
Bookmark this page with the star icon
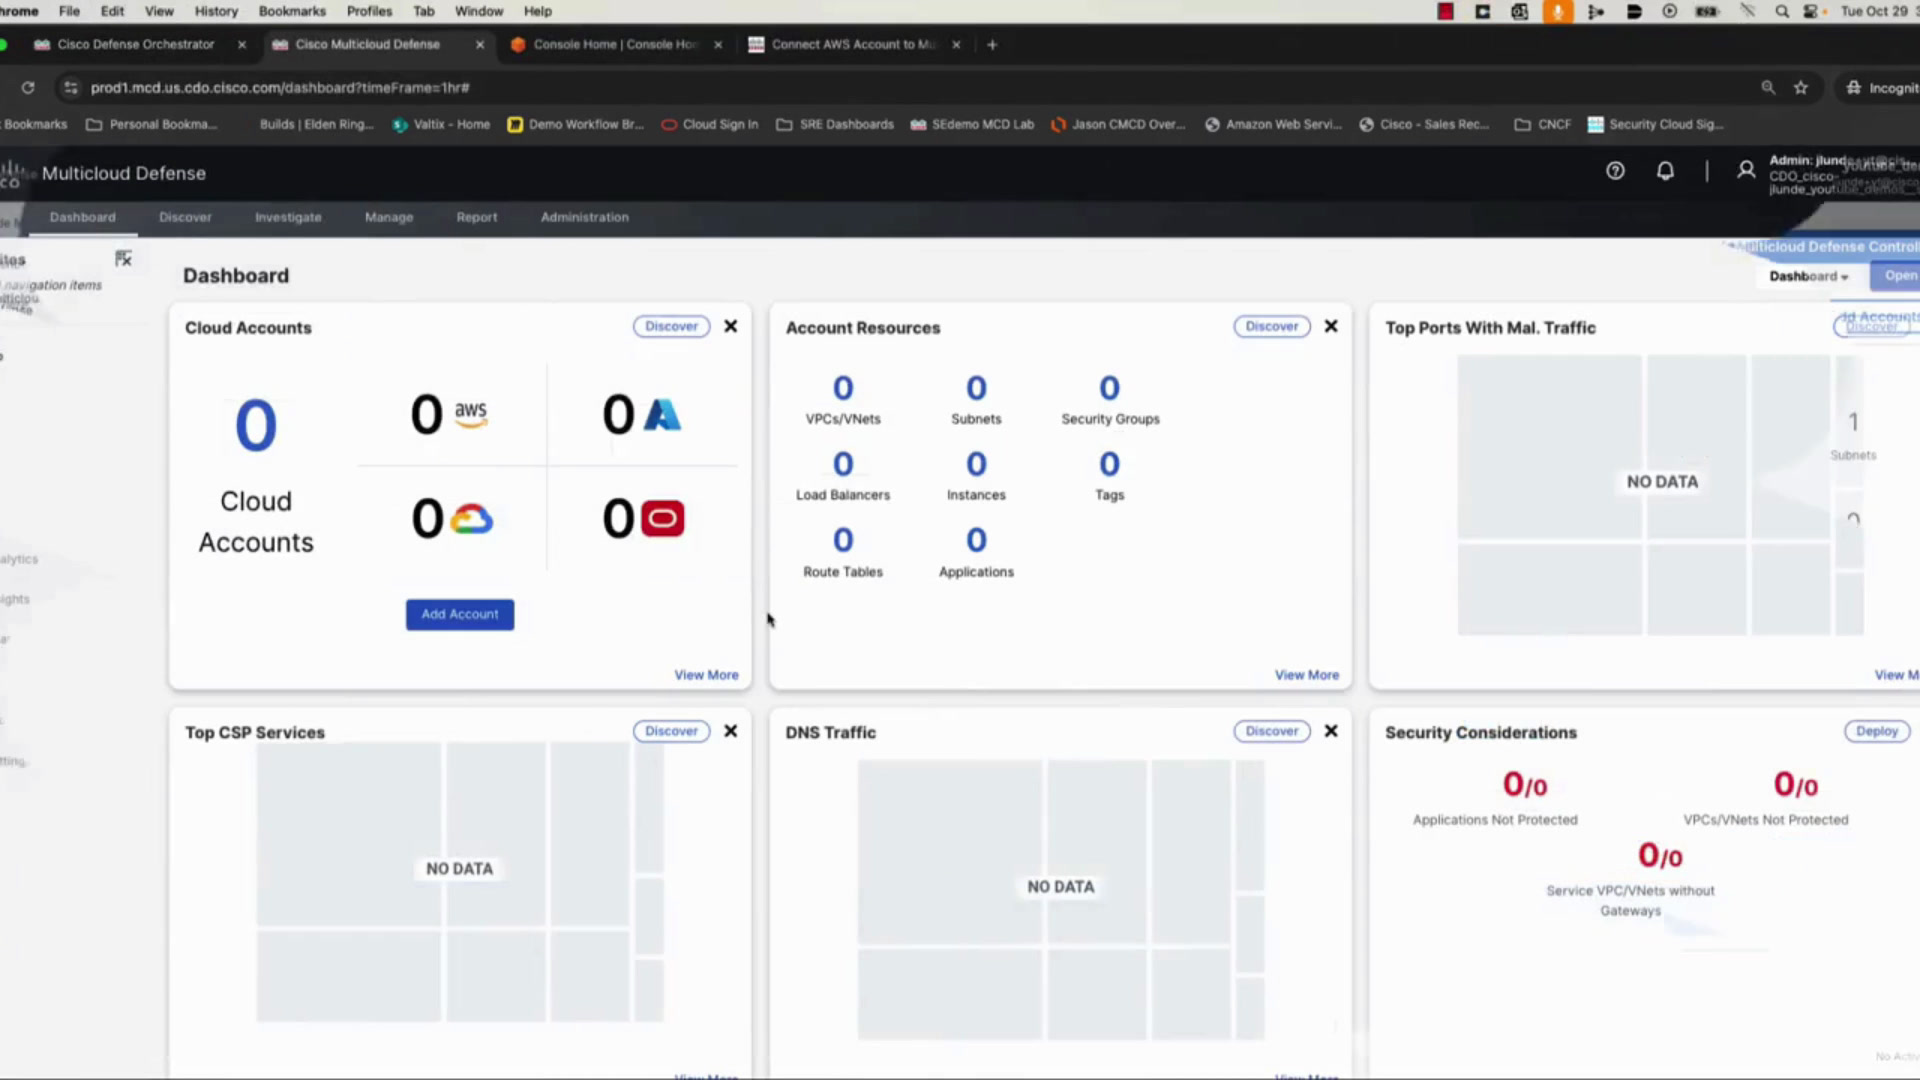tap(1801, 88)
